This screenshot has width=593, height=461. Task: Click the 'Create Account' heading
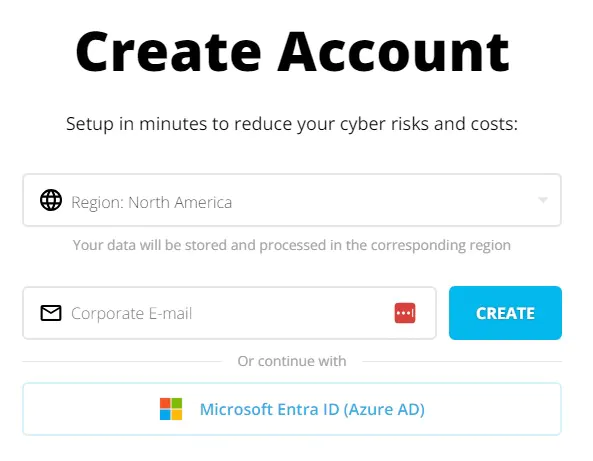pos(292,51)
